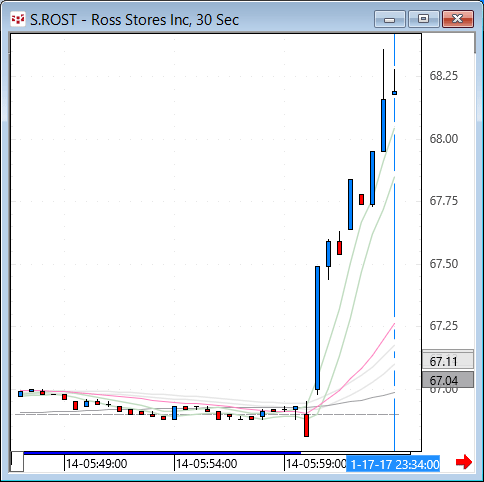The width and height of the screenshot is (484, 482).
Task: Click the 14-05:49:00 time axis label
Action: click(x=97, y=464)
